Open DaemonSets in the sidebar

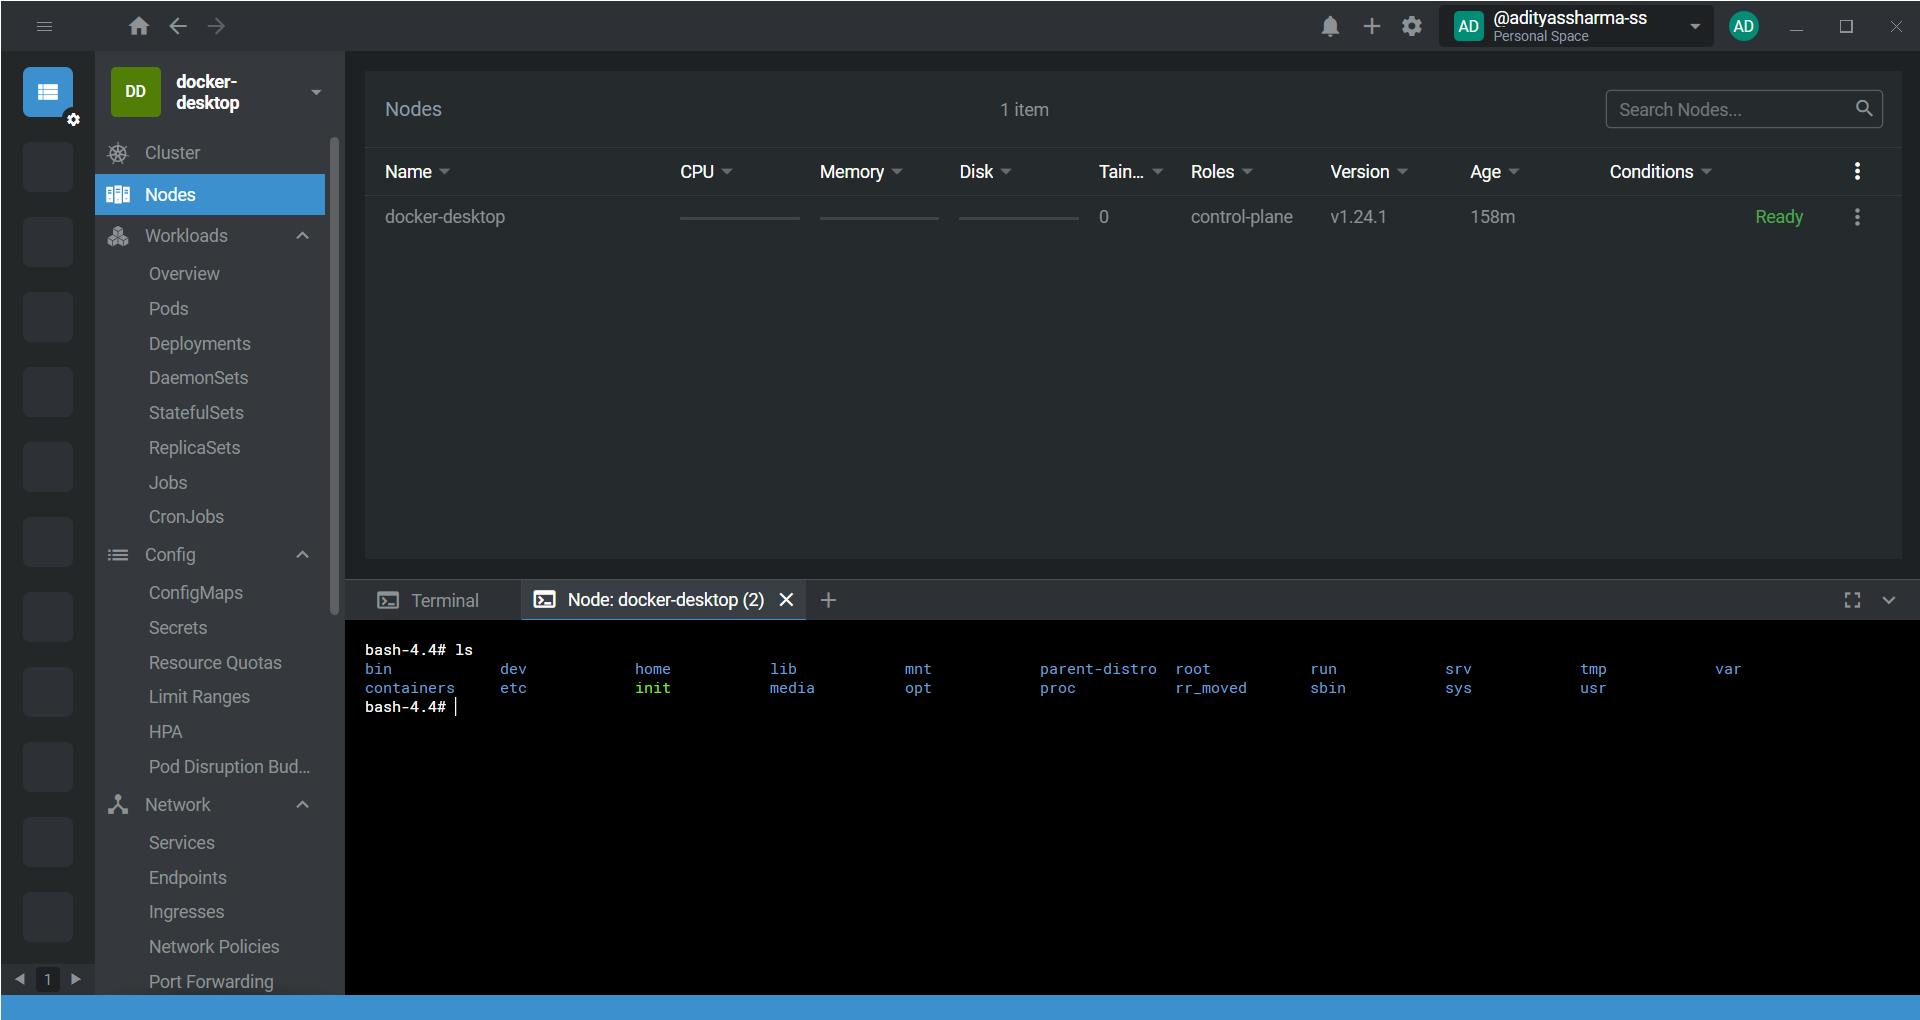click(198, 378)
